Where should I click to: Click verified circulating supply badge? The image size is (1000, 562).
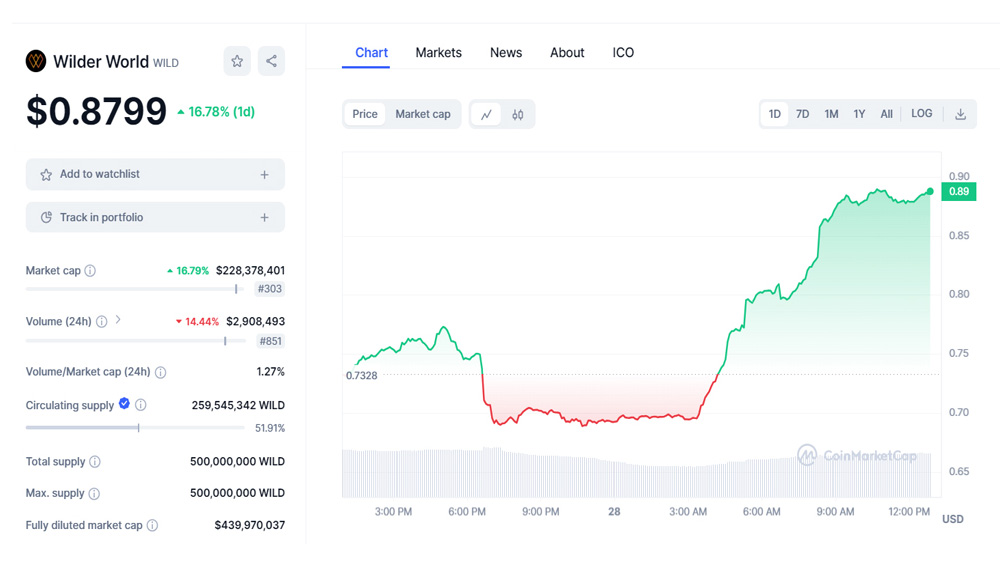124,403
